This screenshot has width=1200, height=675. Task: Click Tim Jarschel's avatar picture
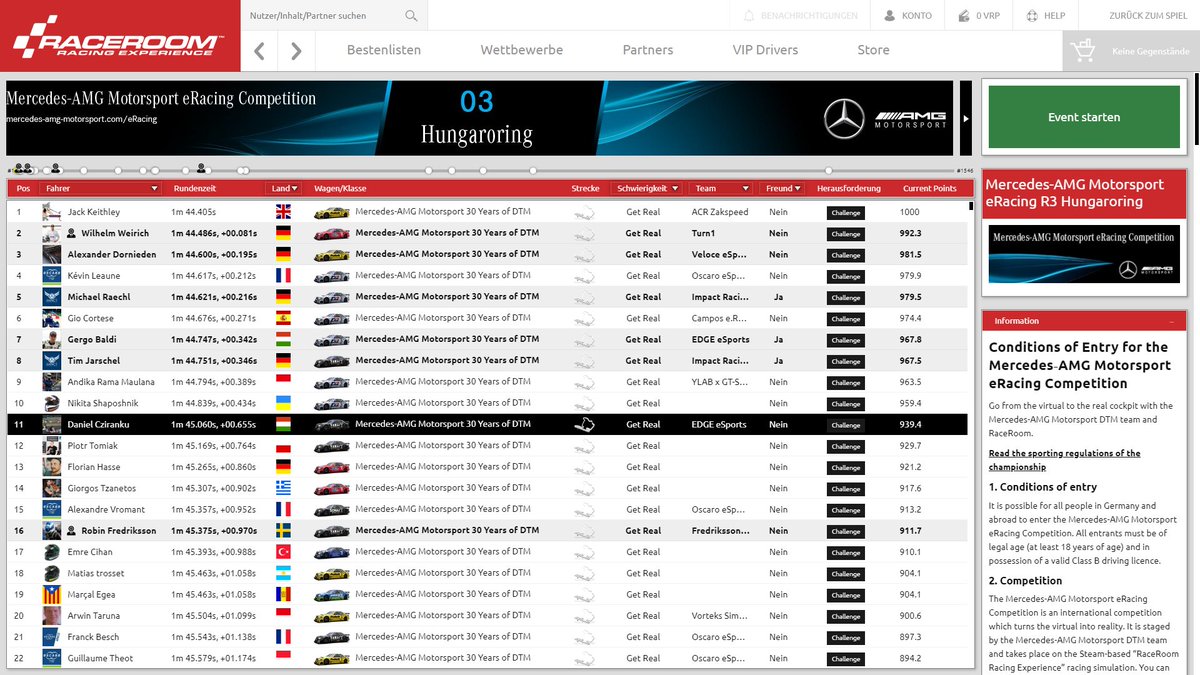point(52,360)
